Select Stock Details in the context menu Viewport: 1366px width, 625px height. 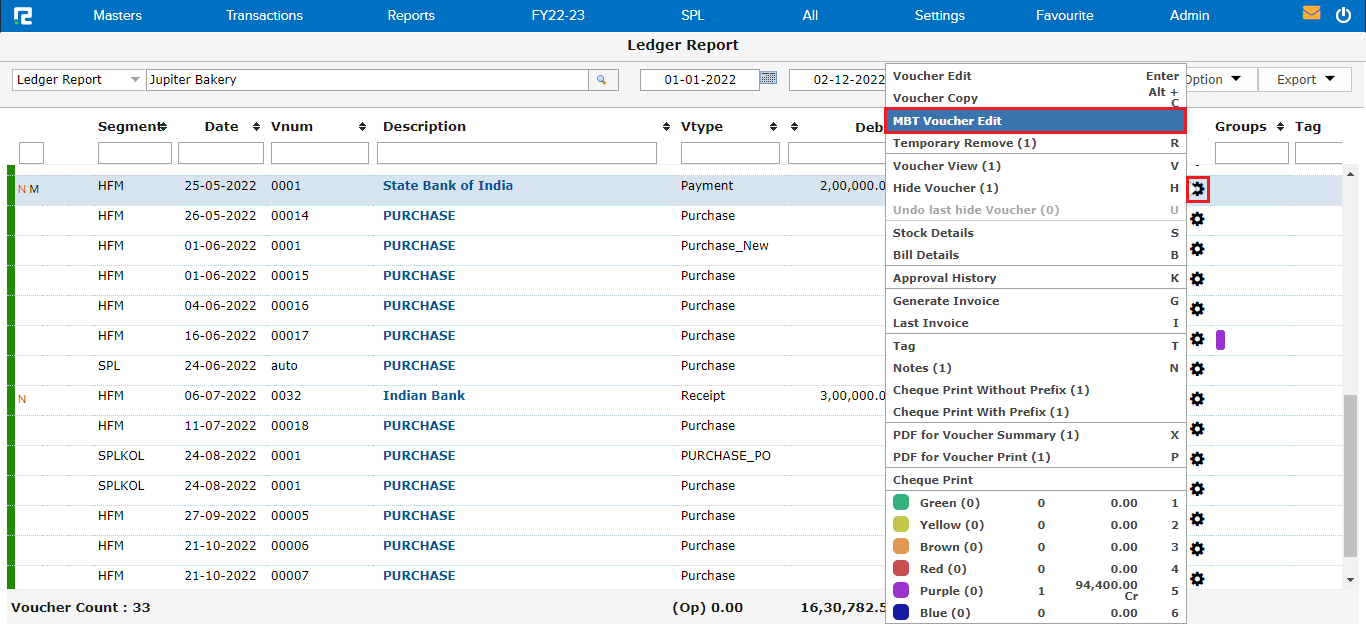pos(933,233)
